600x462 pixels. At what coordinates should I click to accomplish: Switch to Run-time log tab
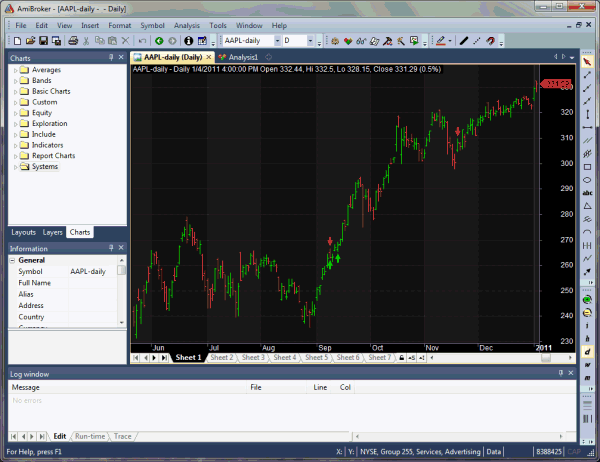[90, 436]
